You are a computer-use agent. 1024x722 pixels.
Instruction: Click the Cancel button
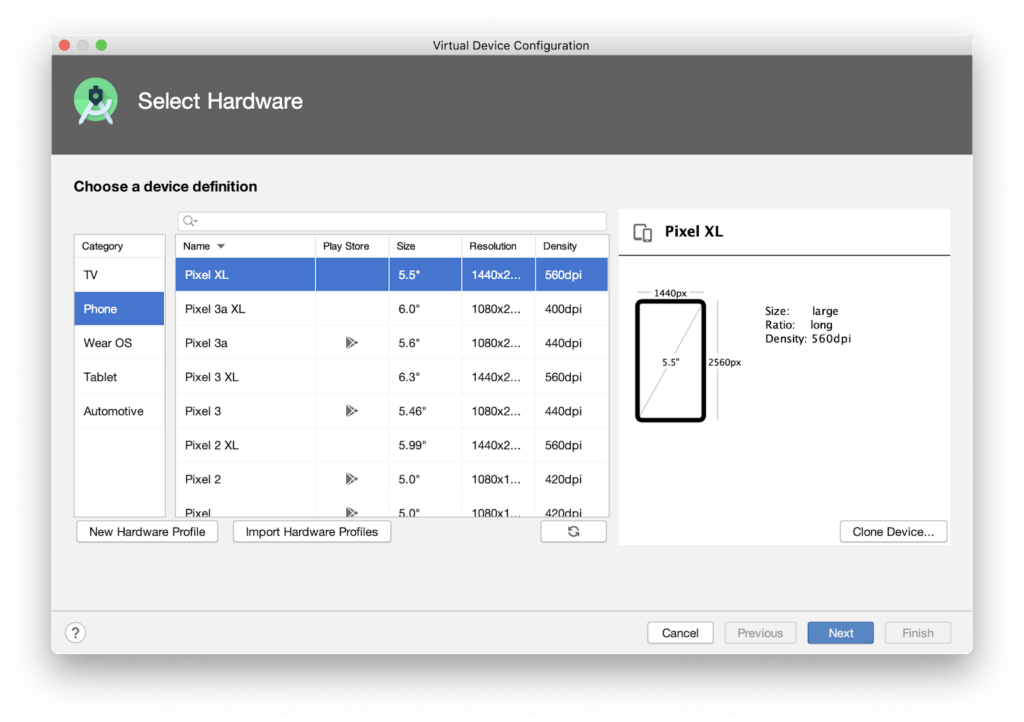click(680, 633)
